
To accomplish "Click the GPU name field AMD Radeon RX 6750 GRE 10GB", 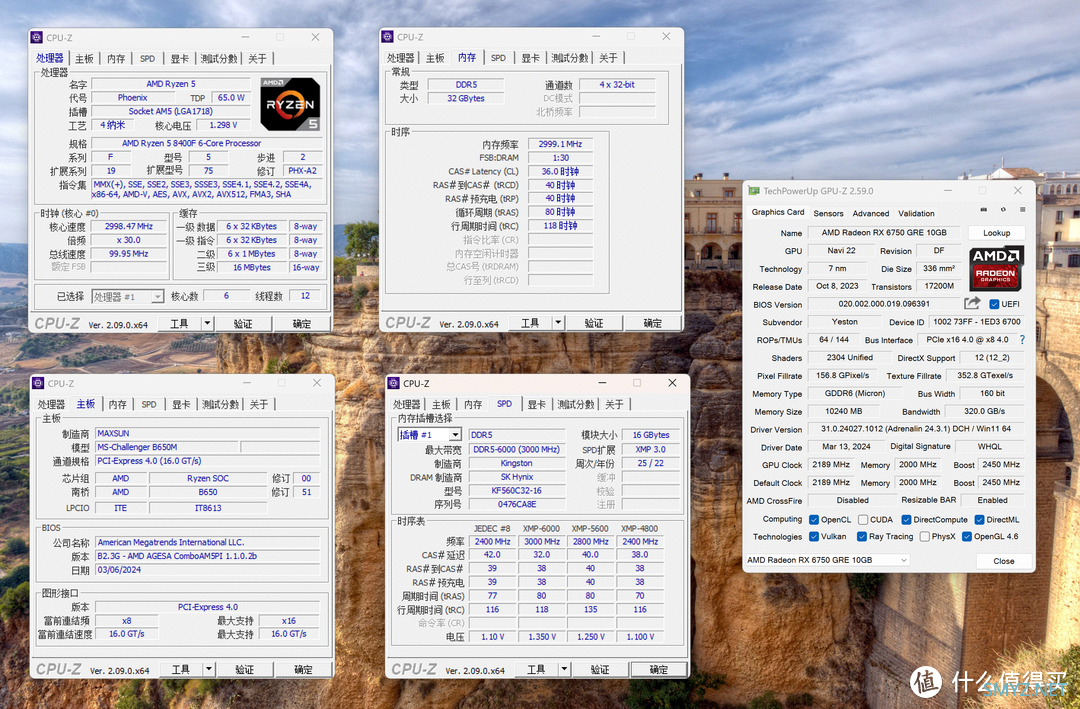I will (884, 233).
